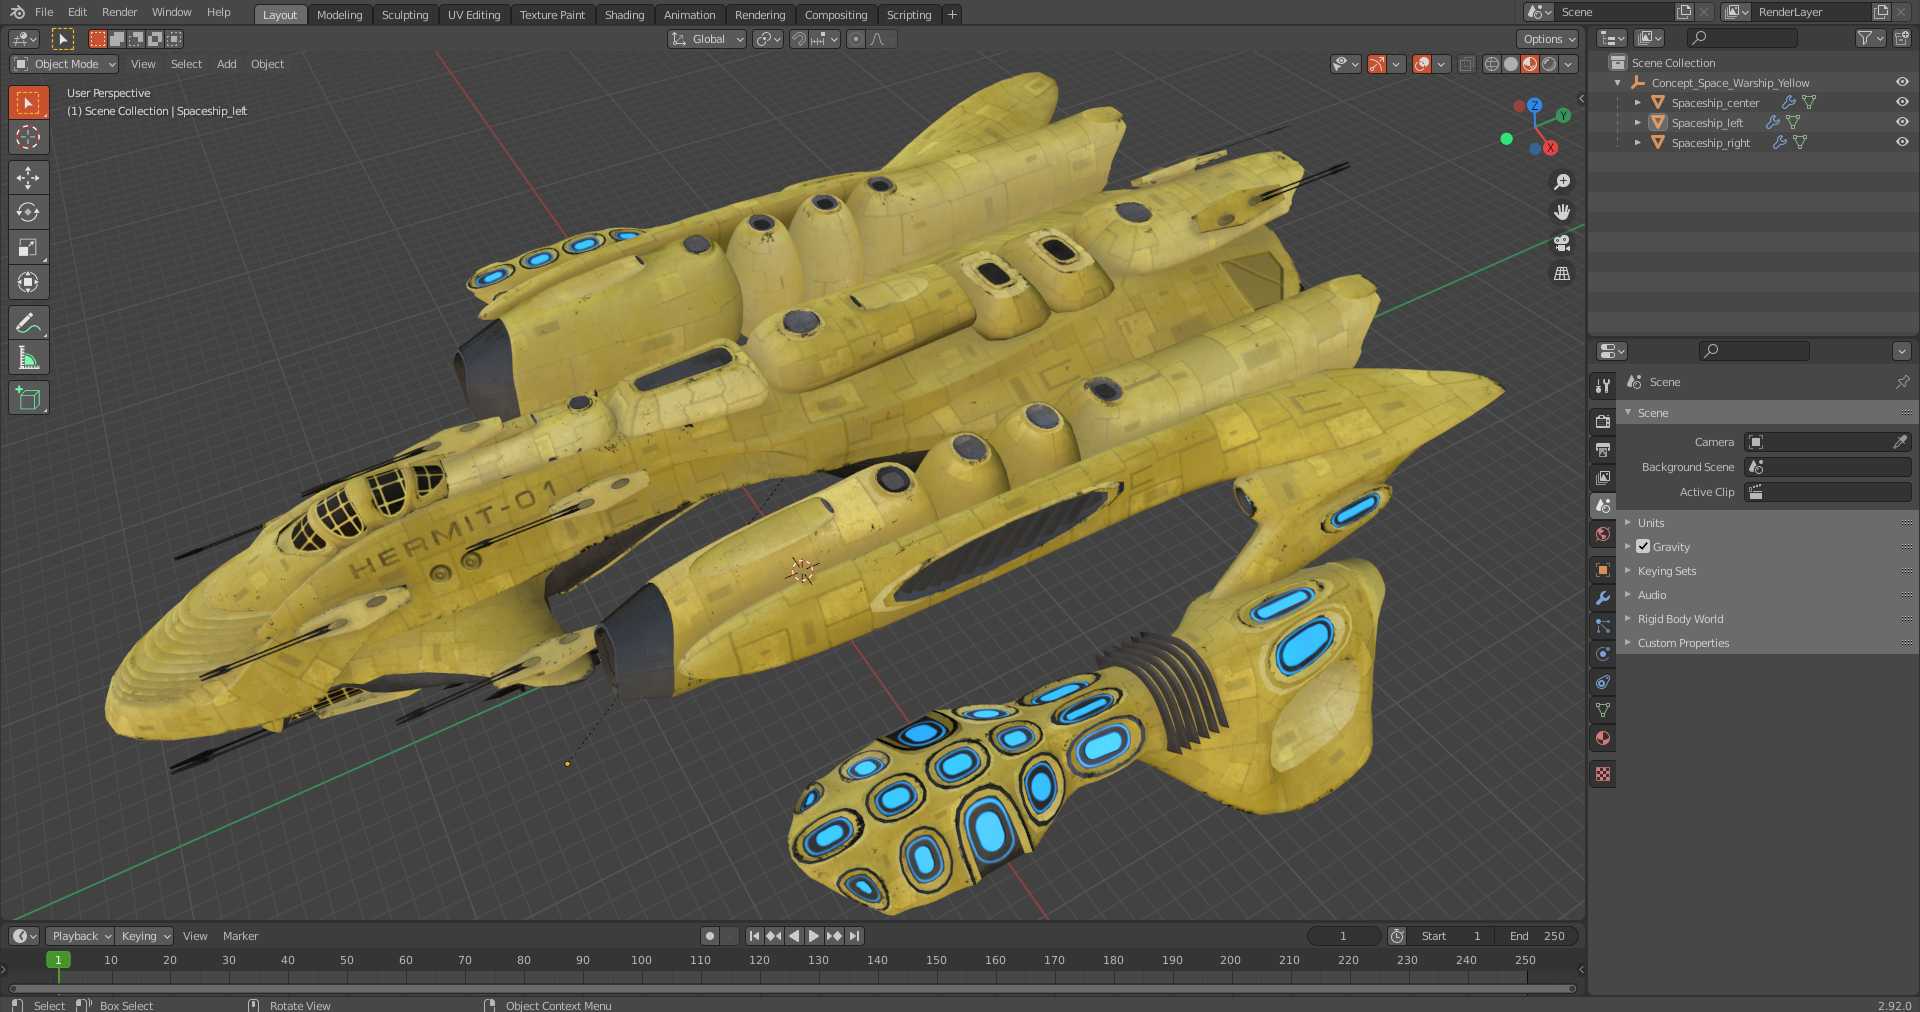
Task: Open the shading options dropdown arrow
Action: click(1569, 64)
